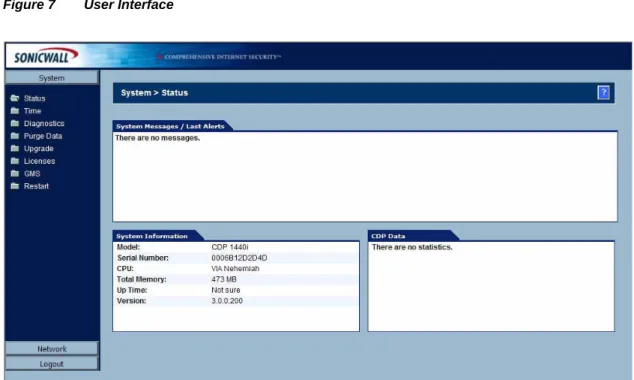
Task: Click the SonicWALL logo
Action: 45,56
